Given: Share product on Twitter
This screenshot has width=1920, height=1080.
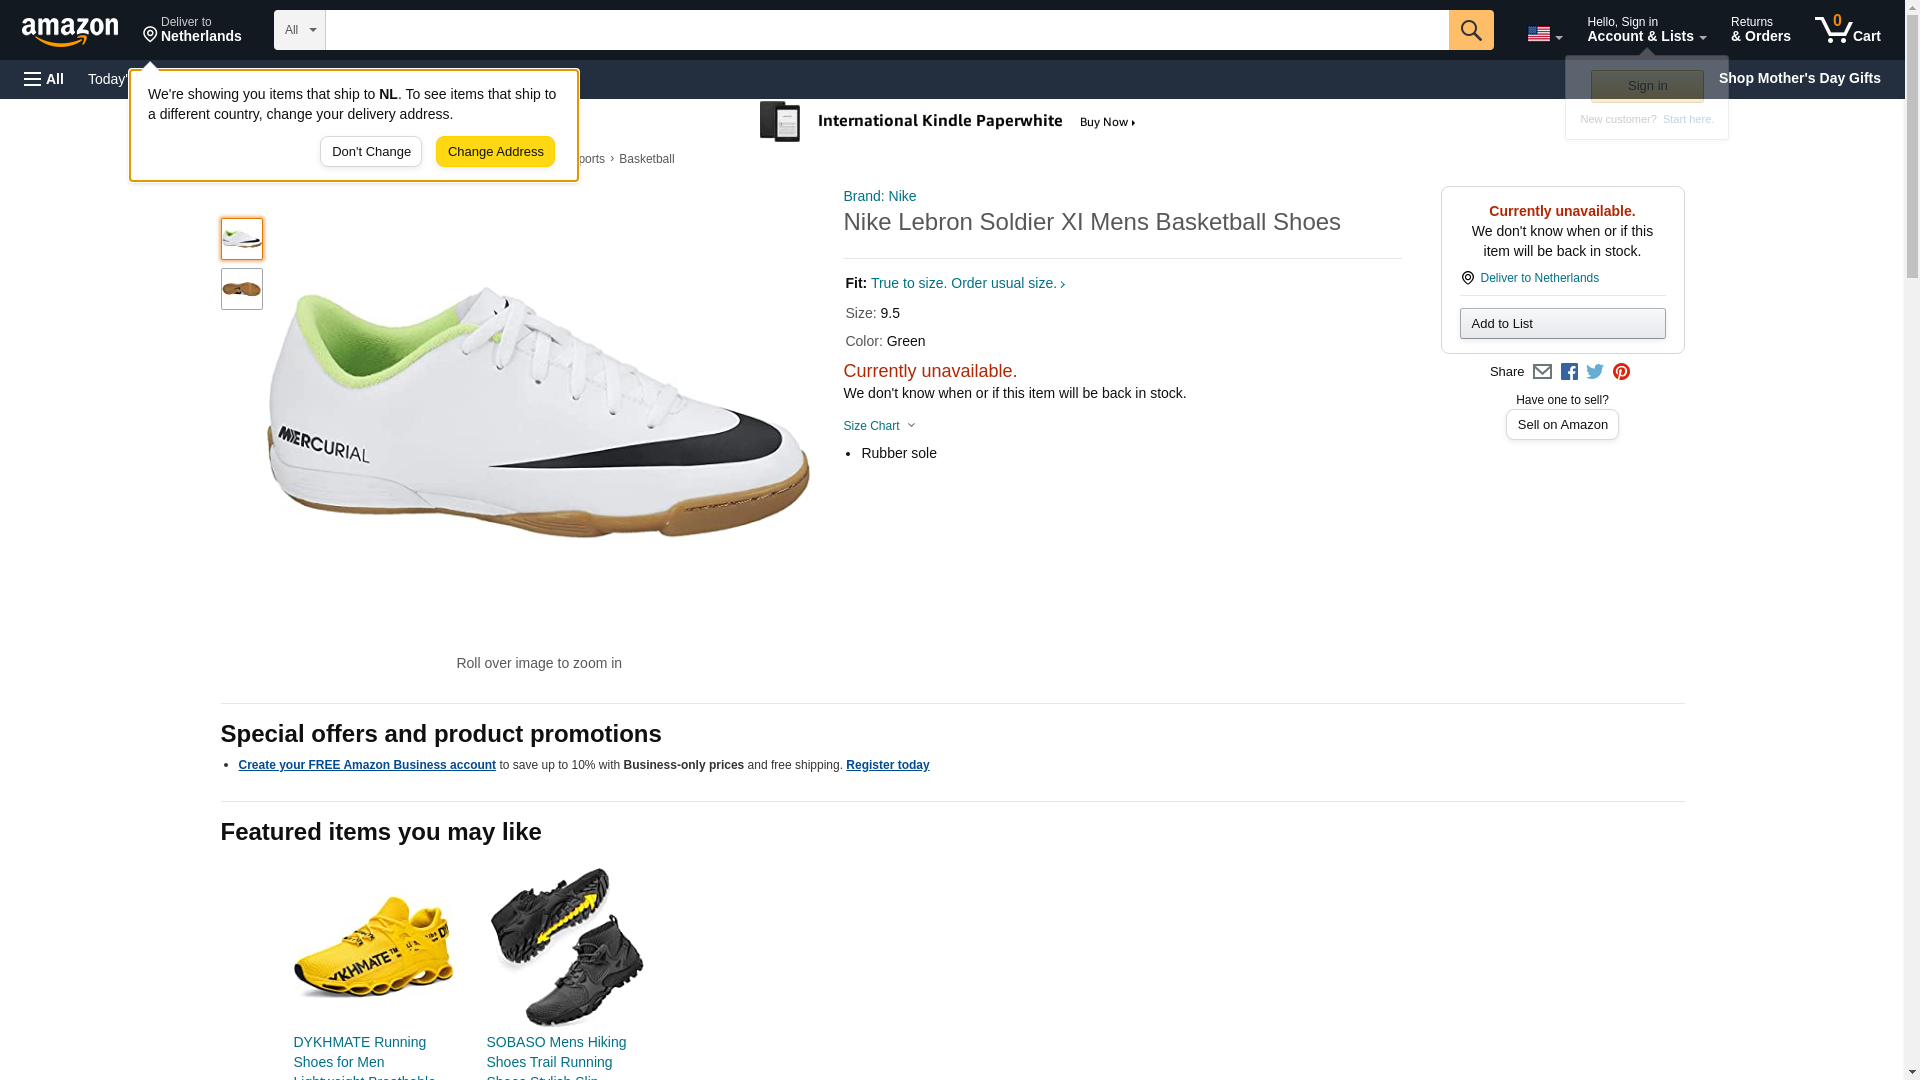Looking at the screenshot, I should [1595, 372].
